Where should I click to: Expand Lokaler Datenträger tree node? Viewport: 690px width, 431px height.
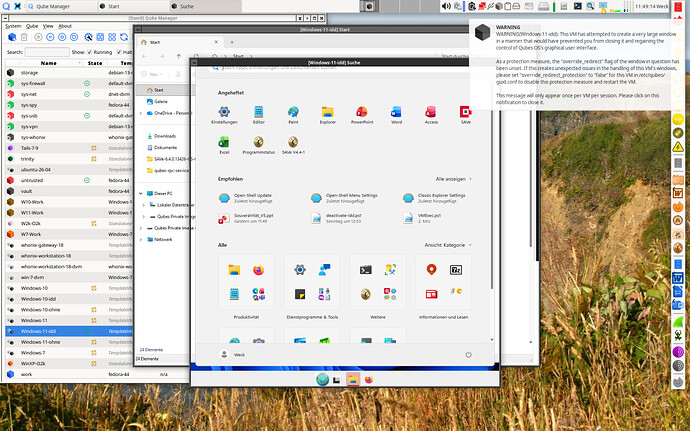[143, 205]
